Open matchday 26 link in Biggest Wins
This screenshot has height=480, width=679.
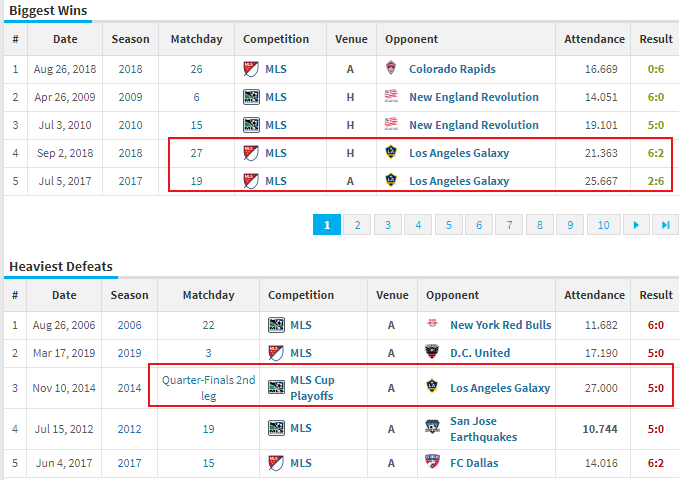[196, 69]
